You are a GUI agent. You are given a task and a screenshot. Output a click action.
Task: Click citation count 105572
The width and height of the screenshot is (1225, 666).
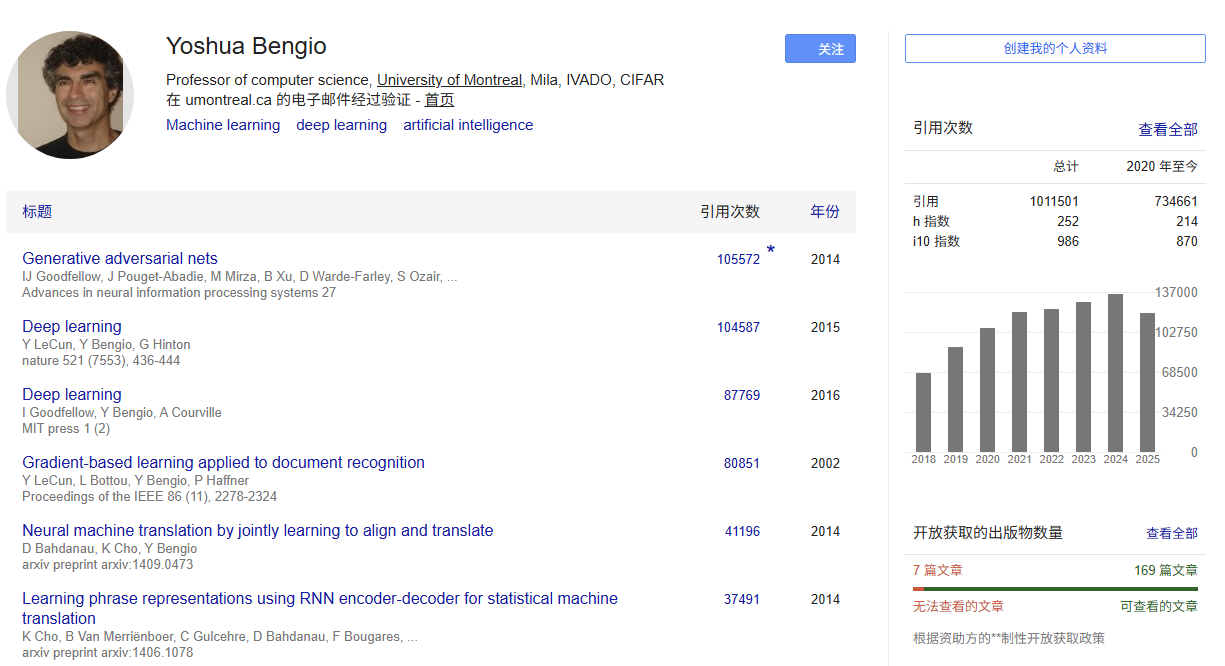738,259
